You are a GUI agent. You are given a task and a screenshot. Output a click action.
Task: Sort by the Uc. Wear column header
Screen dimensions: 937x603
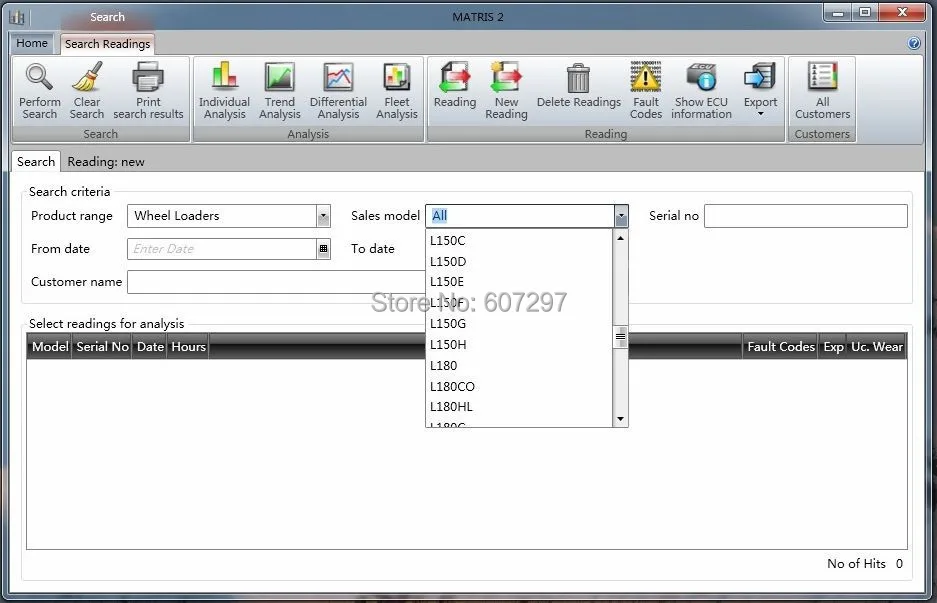(877, 347)
